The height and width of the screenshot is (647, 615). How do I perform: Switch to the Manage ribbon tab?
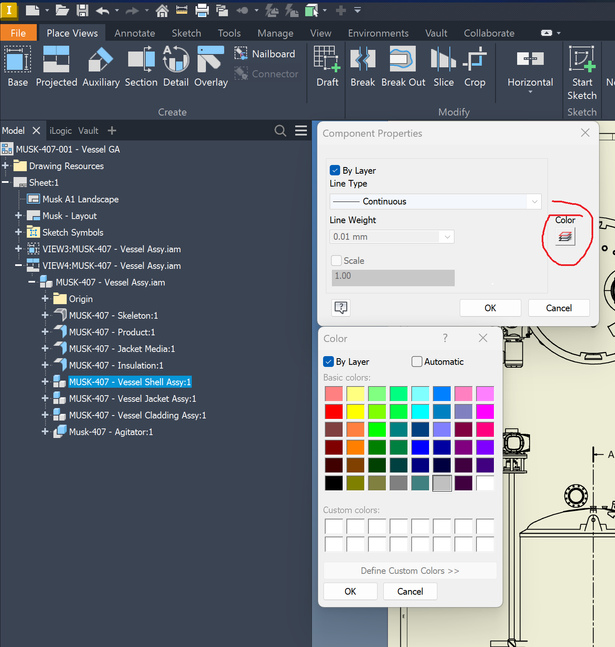(275, 33)
